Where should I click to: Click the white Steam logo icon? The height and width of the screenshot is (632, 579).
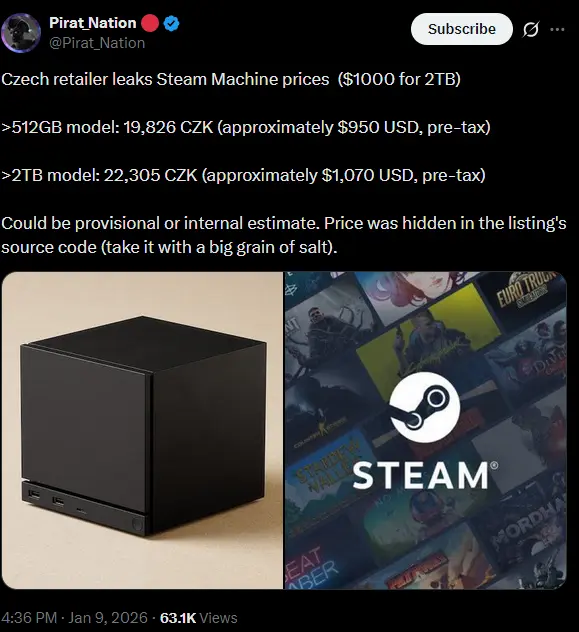click(x=425, y=407)
